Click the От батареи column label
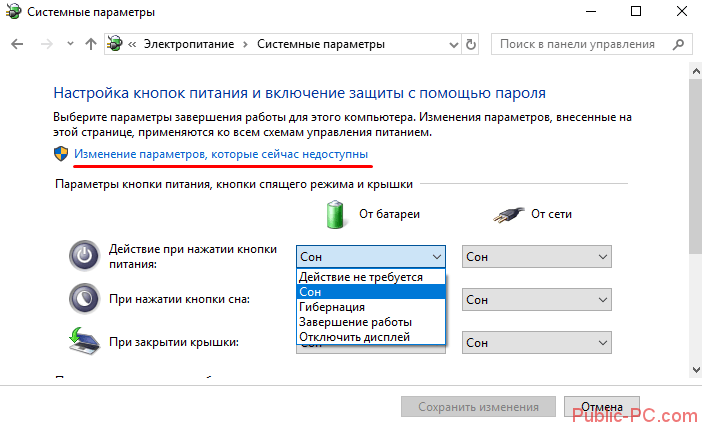The image size is (702, 427). [x=389, y=214]
